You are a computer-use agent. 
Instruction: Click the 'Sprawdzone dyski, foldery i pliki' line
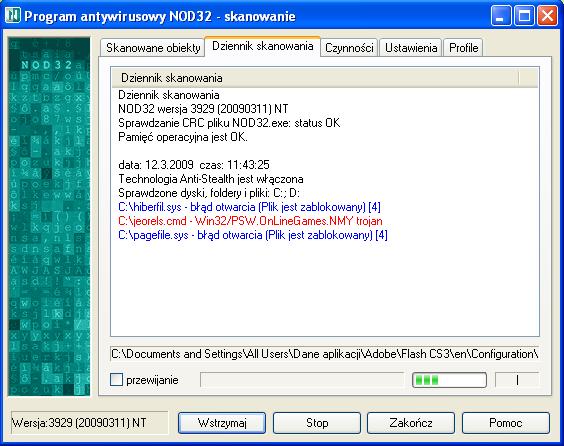[x=209, y=193]
